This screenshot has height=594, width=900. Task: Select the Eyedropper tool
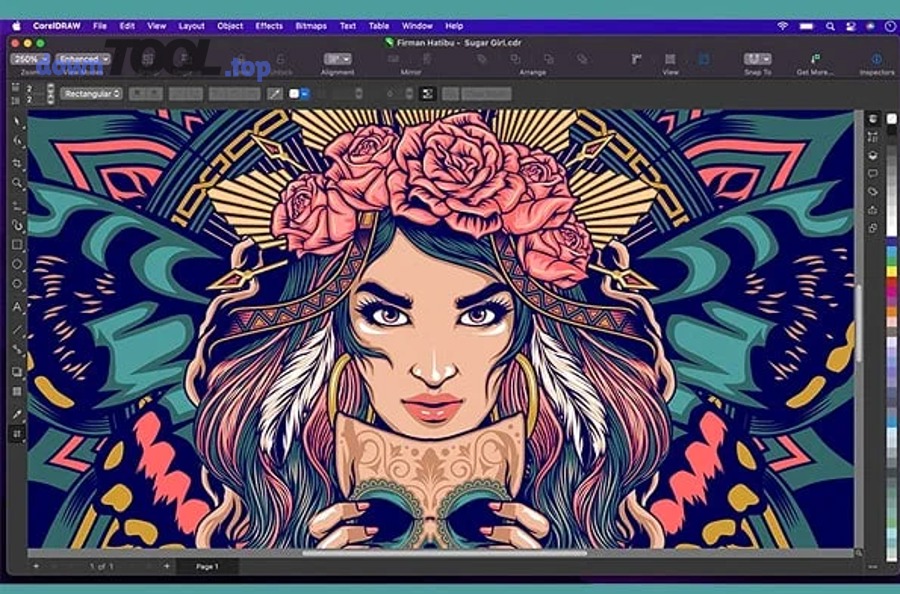(x=17, y=414)
